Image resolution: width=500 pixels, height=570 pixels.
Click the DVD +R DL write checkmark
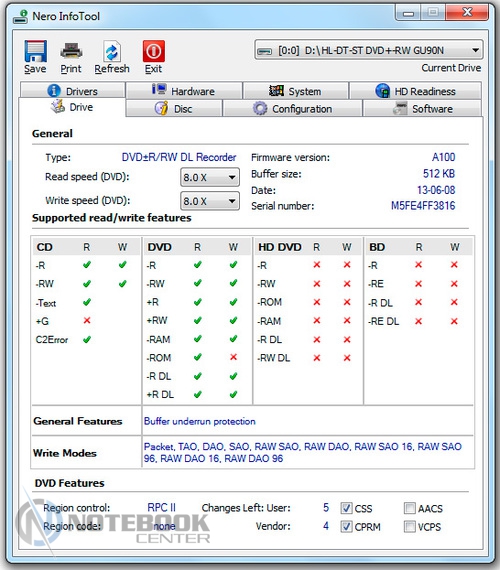[233, 394]
